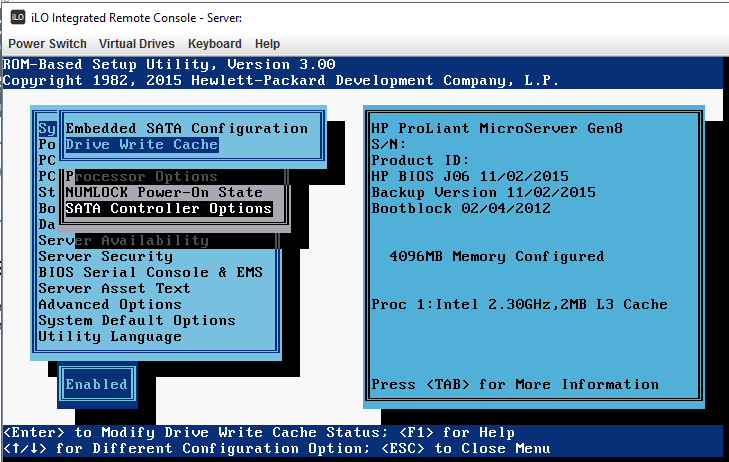Open BIOS Serial Console & EMS
The width and height of the screenshot is (729, 462).
(151, 272)
